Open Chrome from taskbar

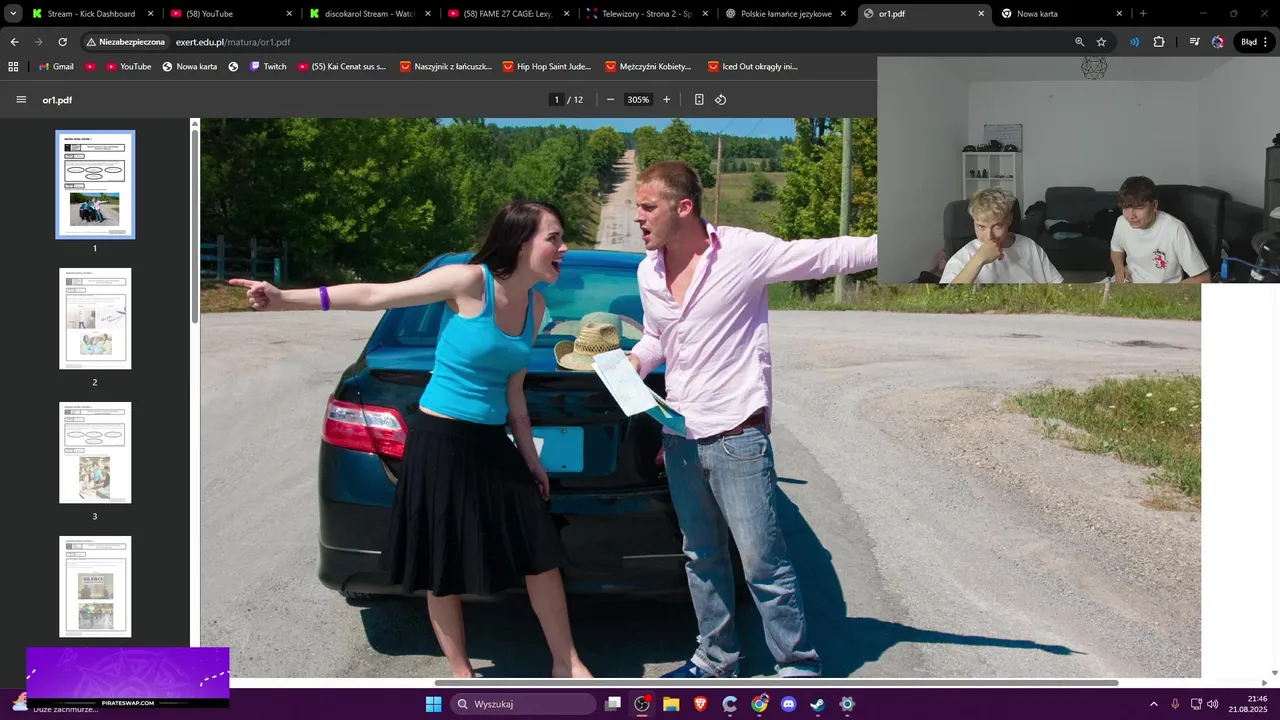point(760,704)
